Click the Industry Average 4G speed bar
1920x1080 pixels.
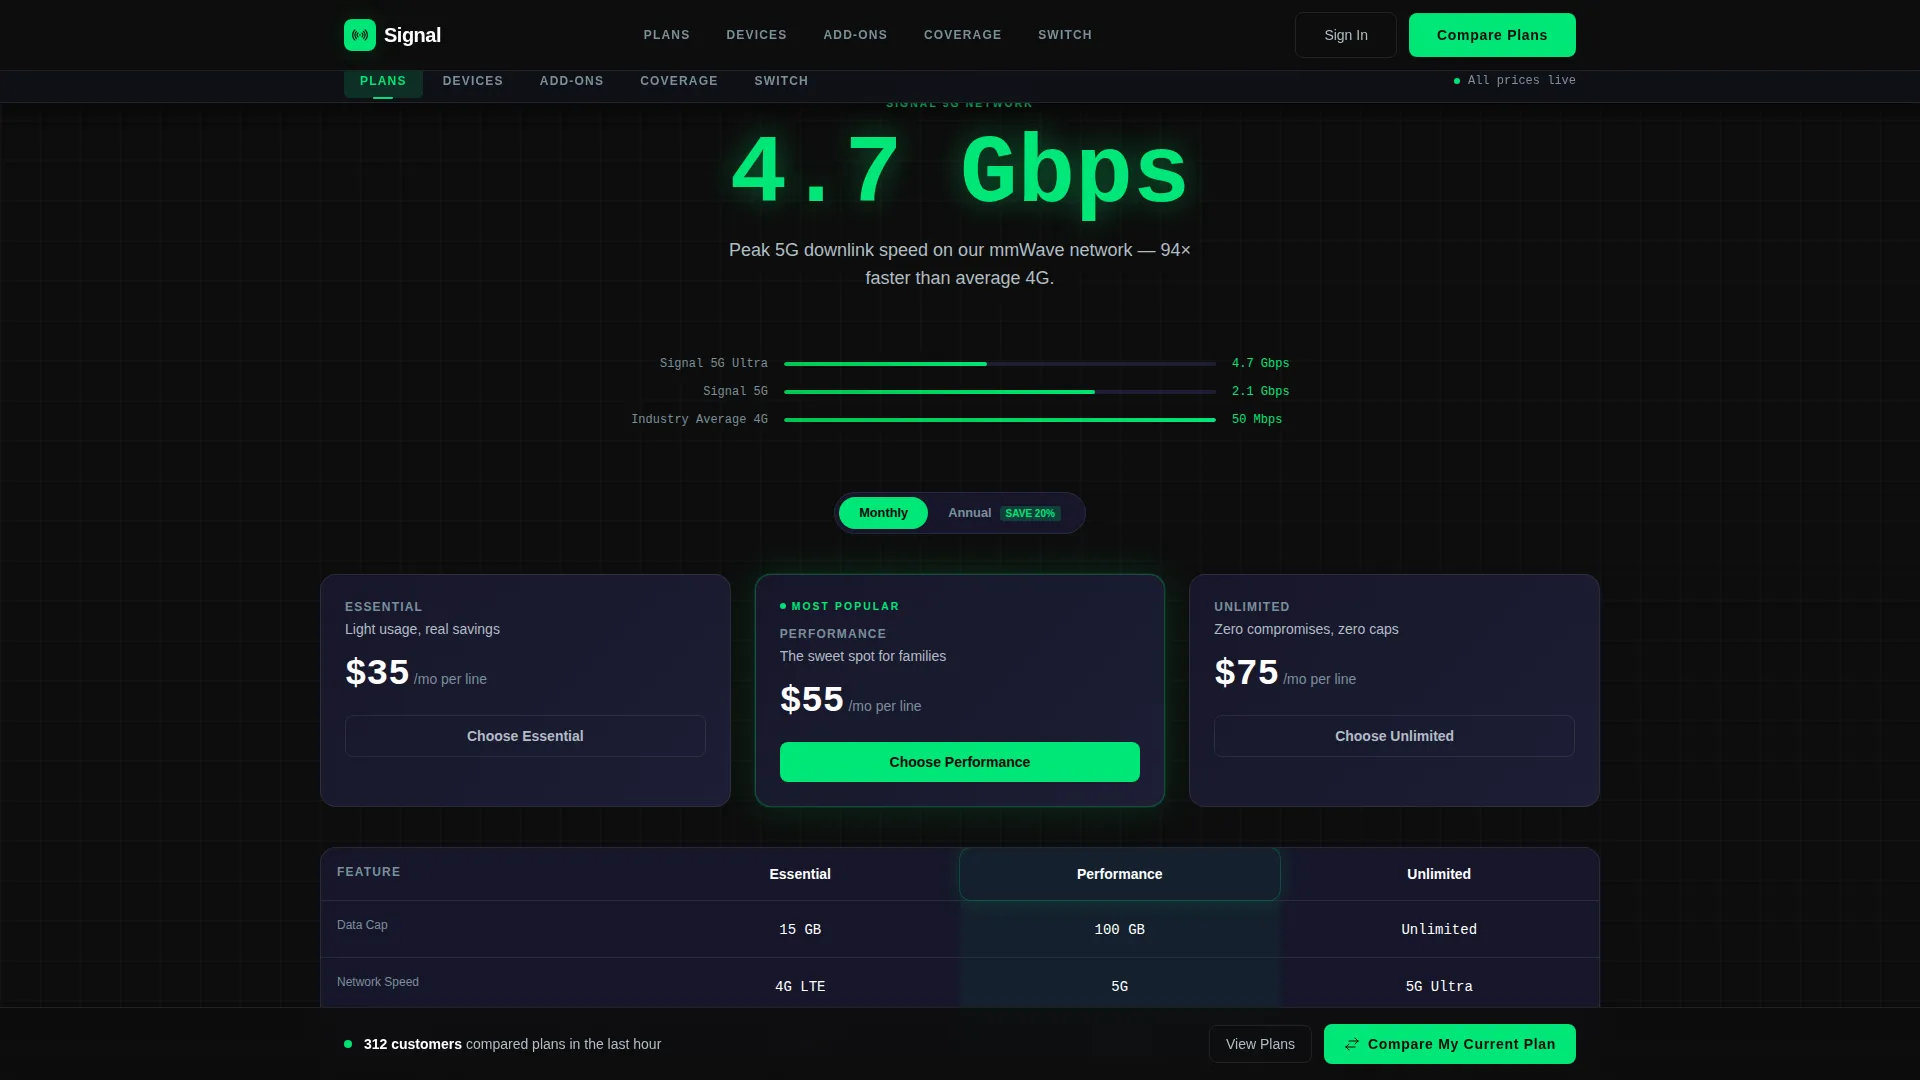tap(1000, 420)
